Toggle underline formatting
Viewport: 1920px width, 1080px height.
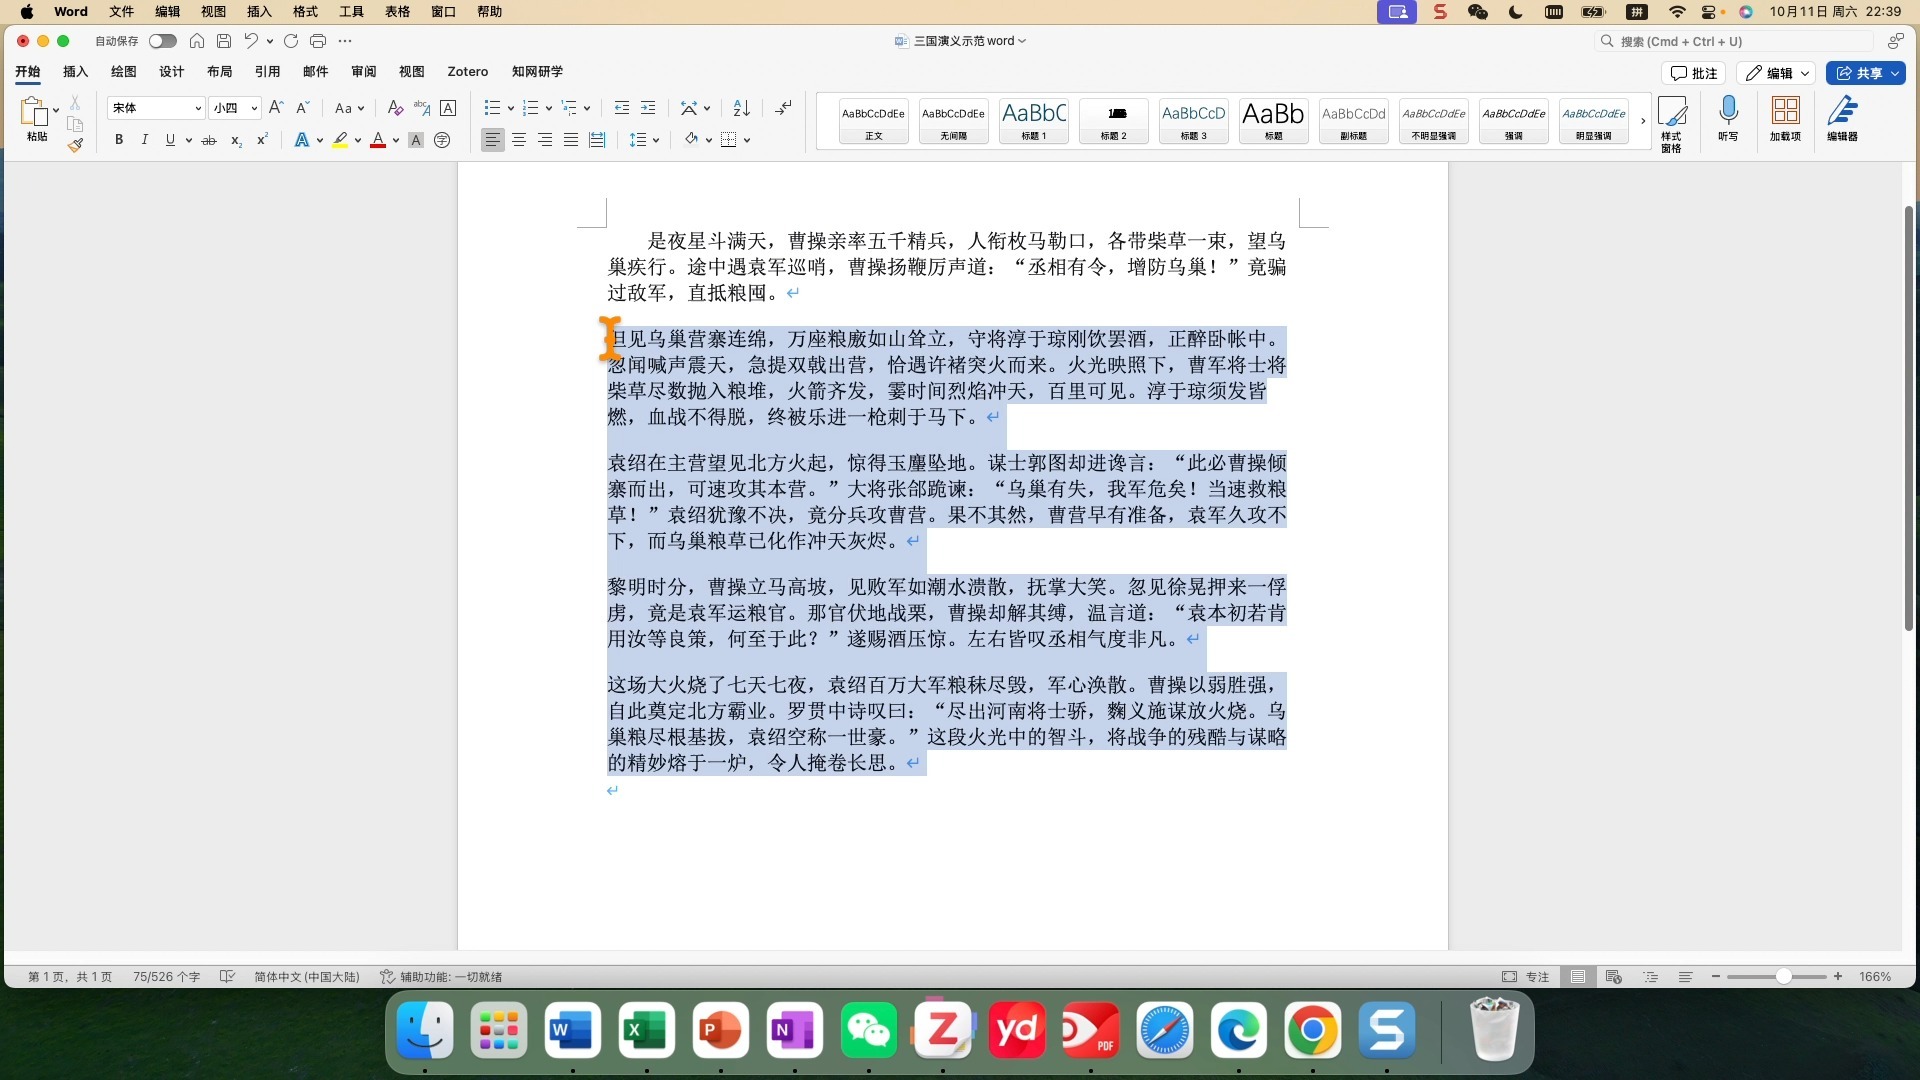pos(170,140)
